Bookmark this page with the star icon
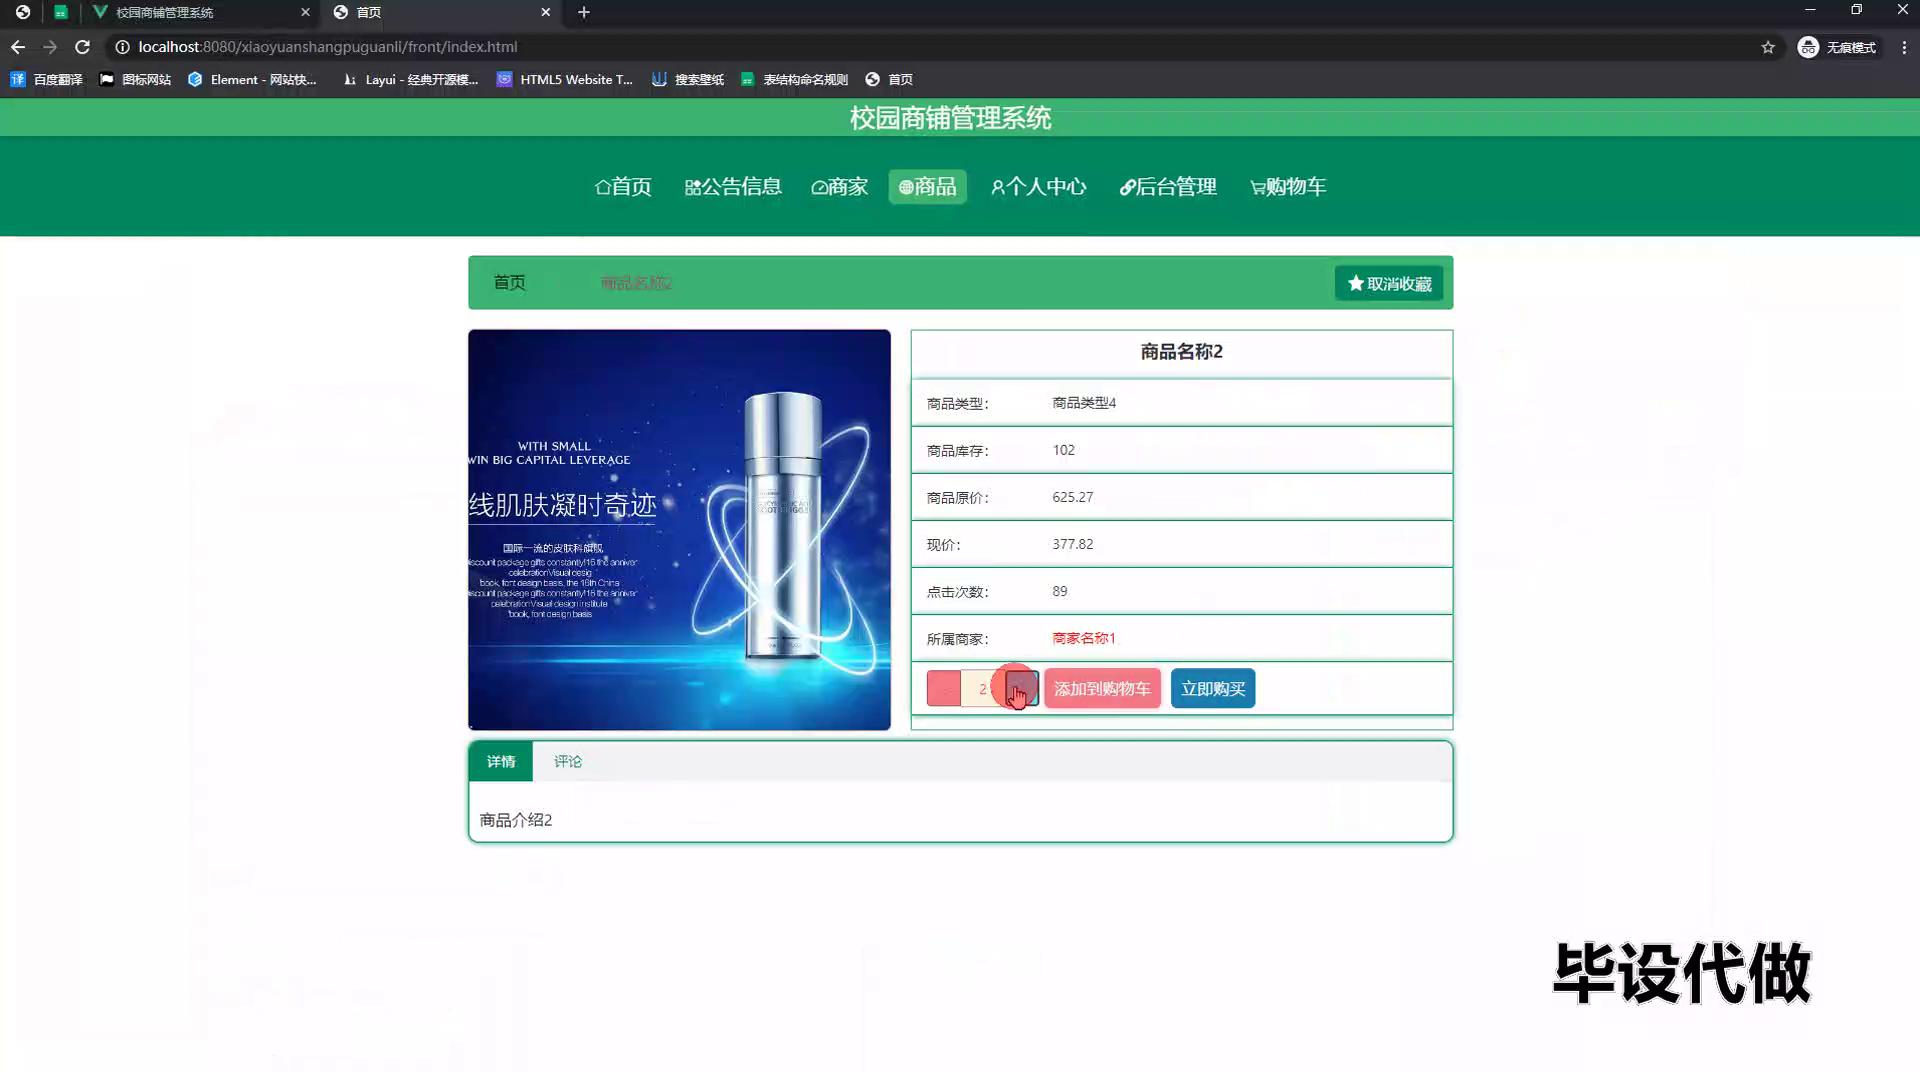 pos(1768,47)
